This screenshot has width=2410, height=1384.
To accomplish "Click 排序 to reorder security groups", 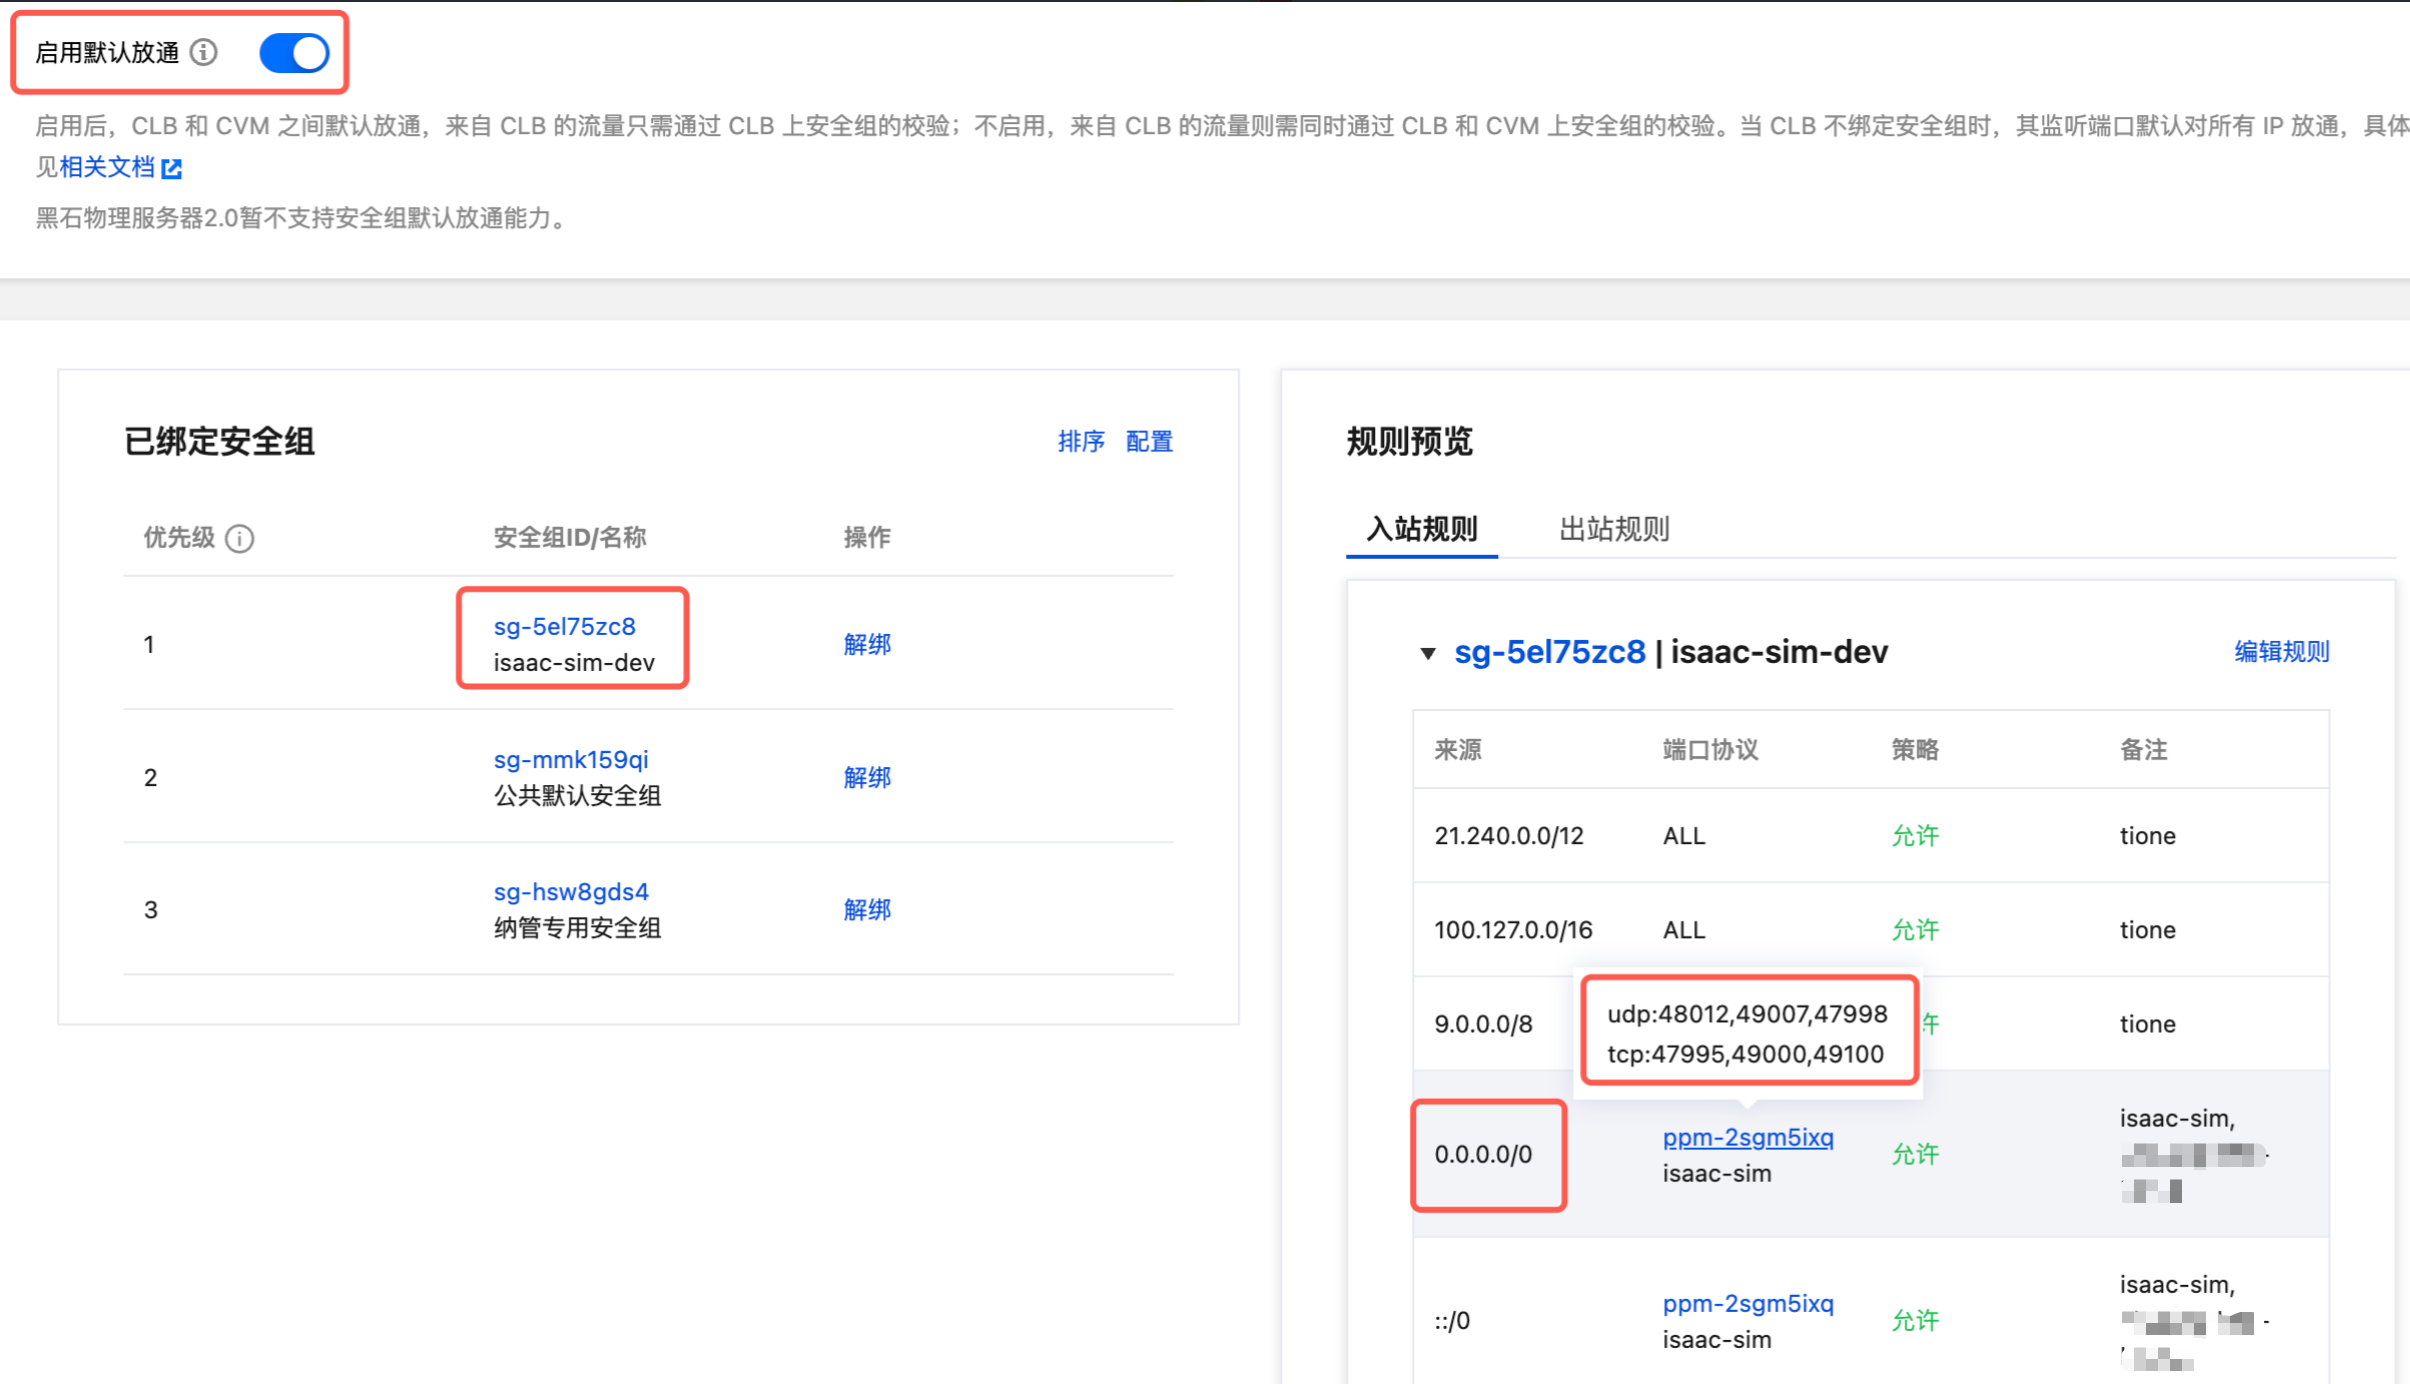I will pos(1081,441).
